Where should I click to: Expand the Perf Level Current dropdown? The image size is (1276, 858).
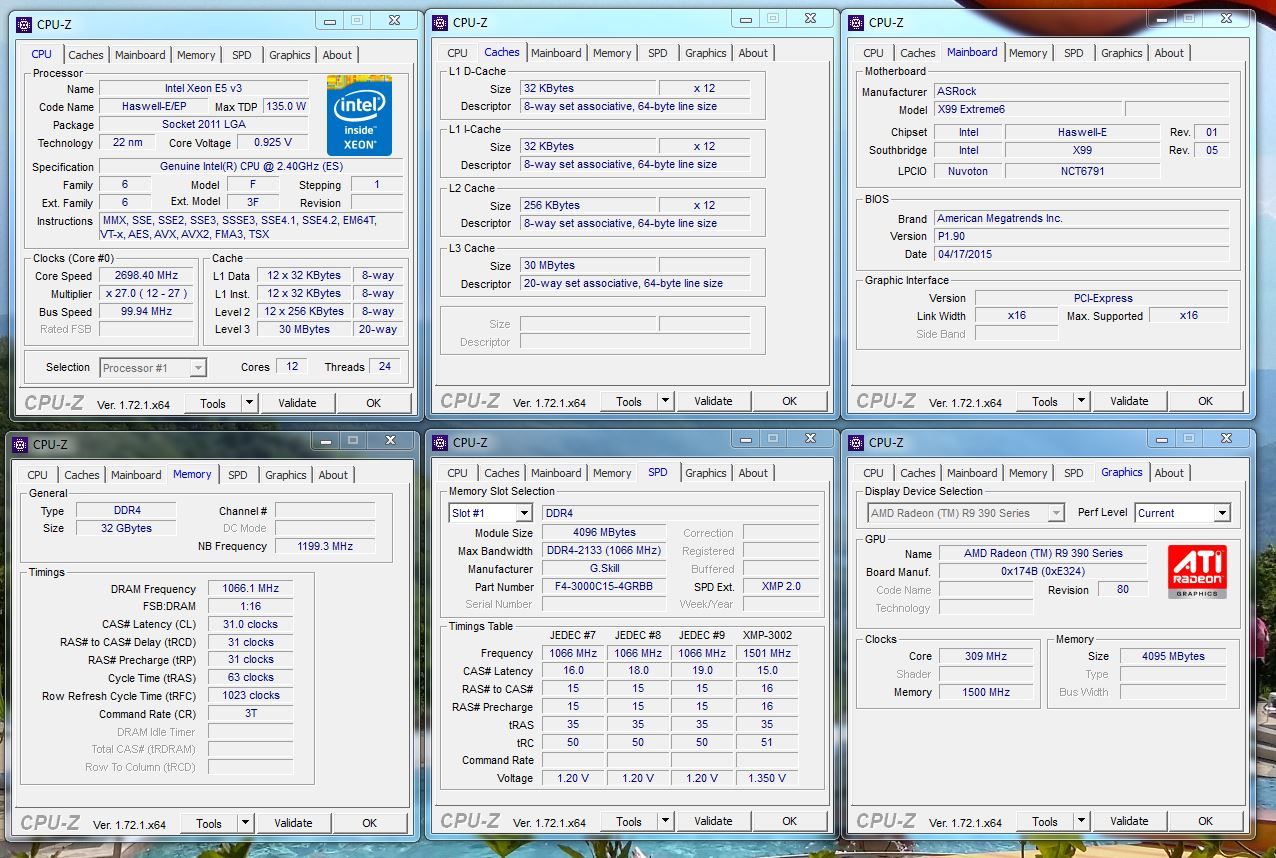(1221, 513)
